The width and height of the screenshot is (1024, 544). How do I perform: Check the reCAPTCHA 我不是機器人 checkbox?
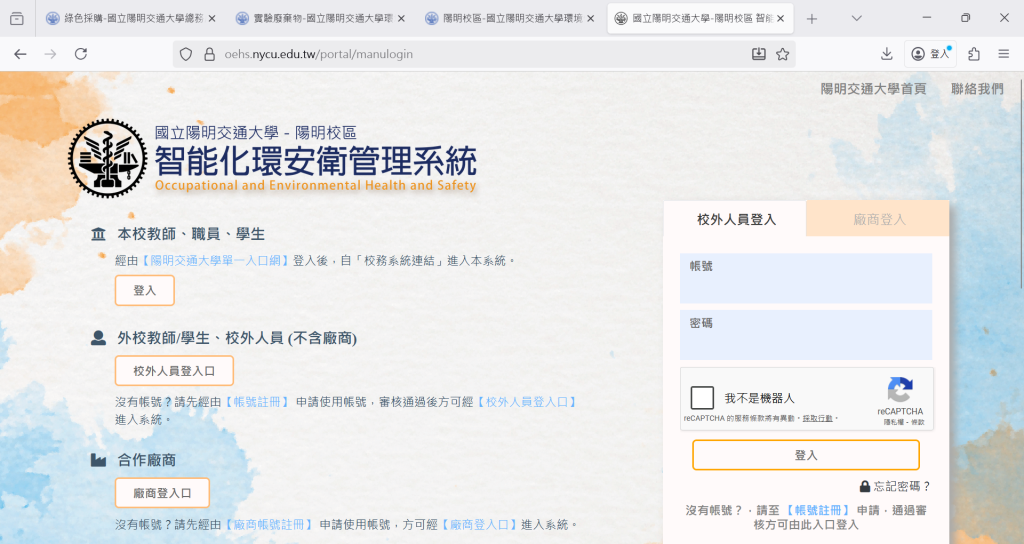click(x=703, y=397)
